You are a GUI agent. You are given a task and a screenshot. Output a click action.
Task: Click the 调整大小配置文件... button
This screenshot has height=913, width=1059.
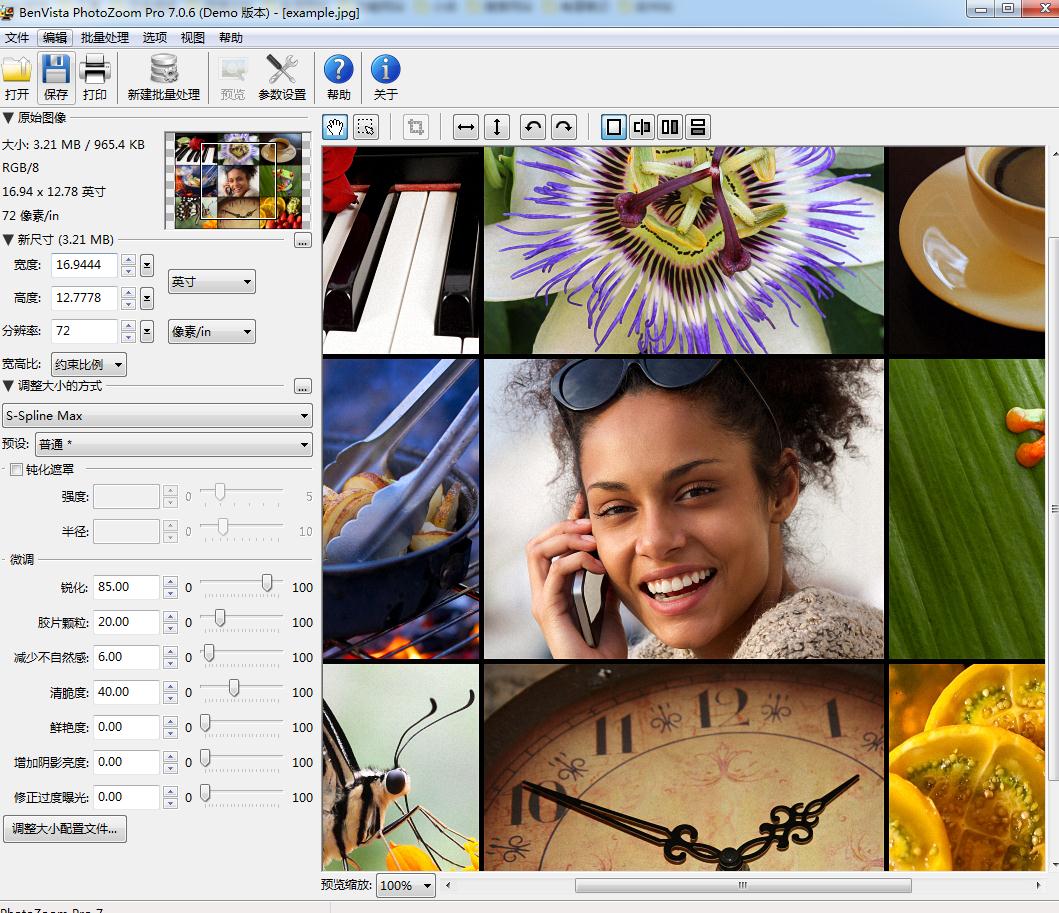pyautogui.click(x=65, y=829)
